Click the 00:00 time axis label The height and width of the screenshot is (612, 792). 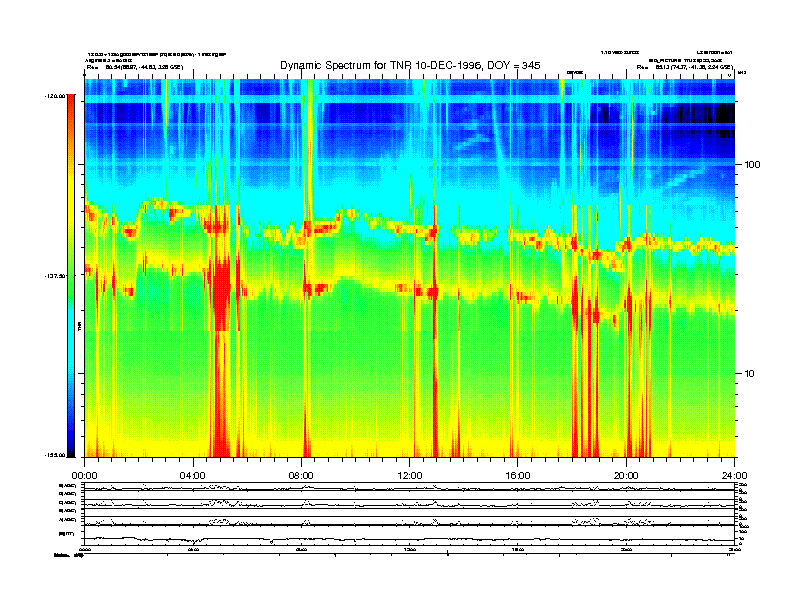(84, 476)
